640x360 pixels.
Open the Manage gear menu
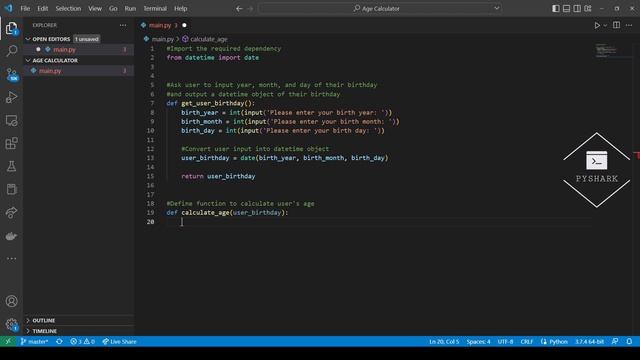tap(11, 325)
